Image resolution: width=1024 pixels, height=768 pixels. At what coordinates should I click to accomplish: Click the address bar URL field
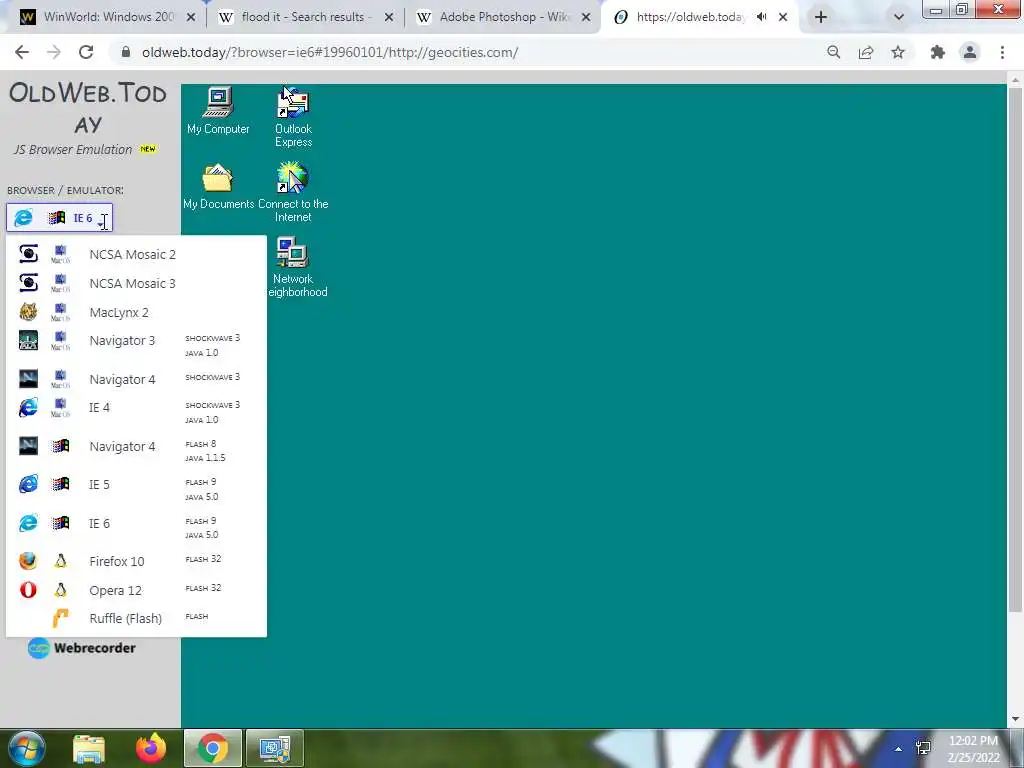click(330, 52)
